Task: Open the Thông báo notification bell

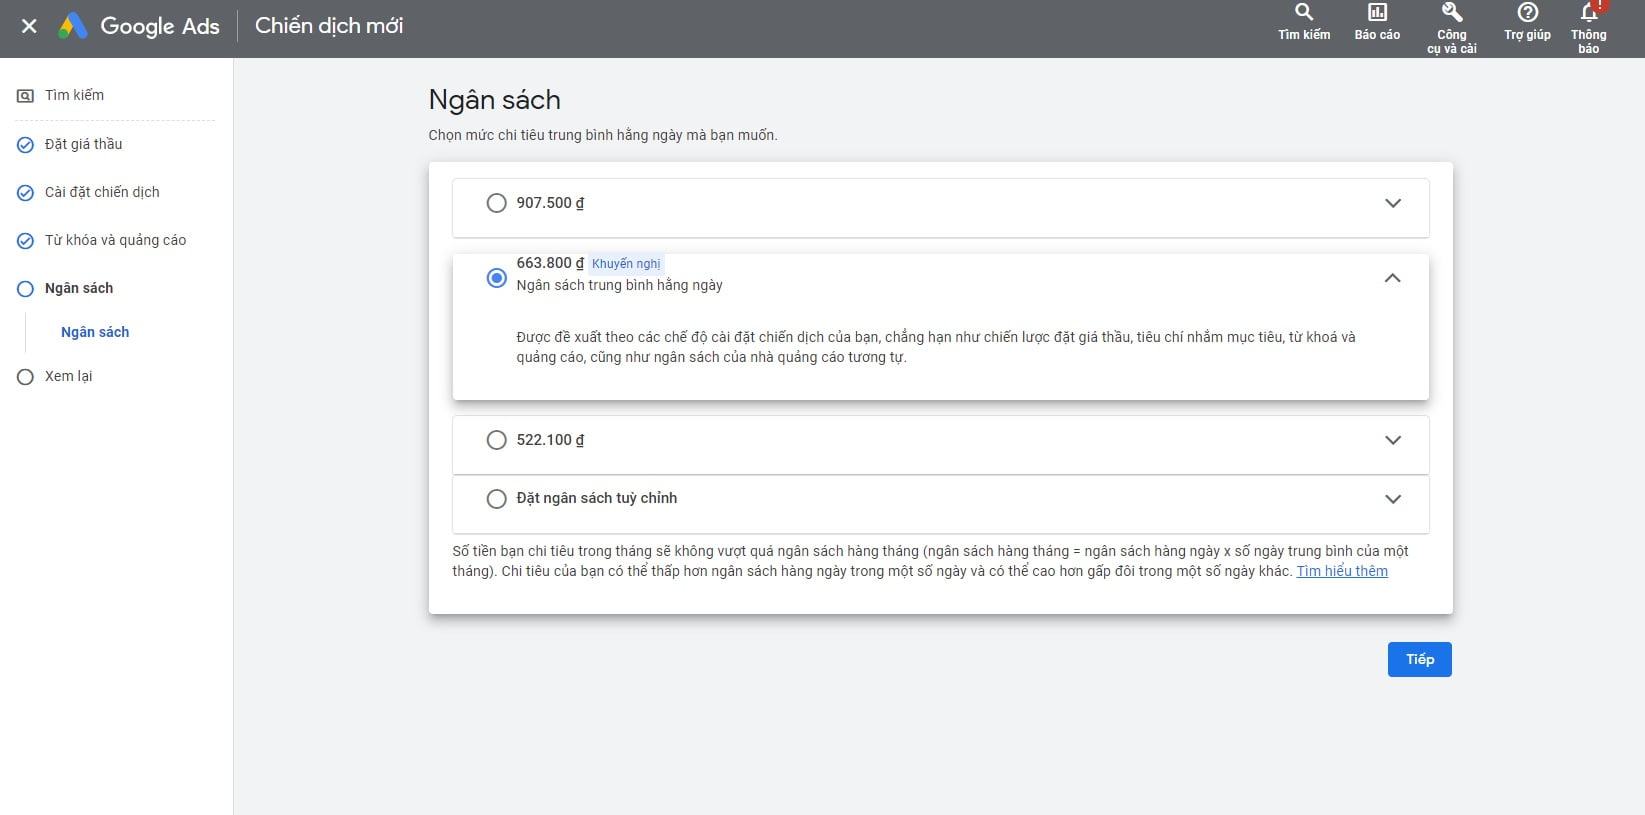Action: [1588, 12]
